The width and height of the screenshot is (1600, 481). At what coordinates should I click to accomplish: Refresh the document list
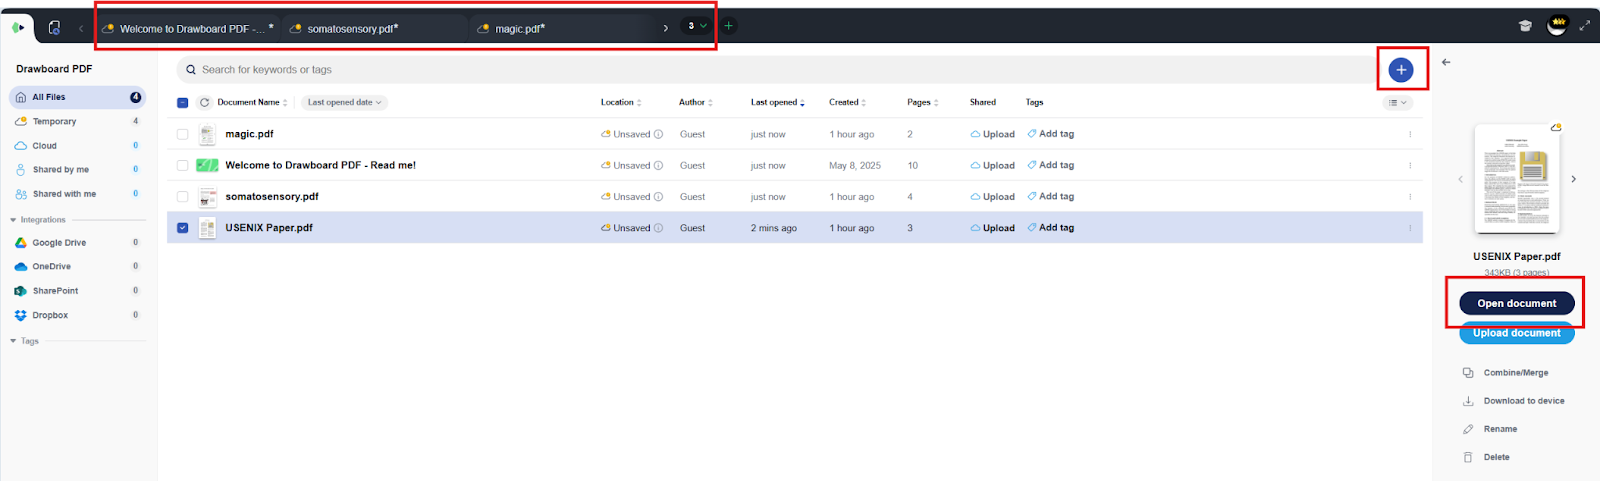point(205,102)
